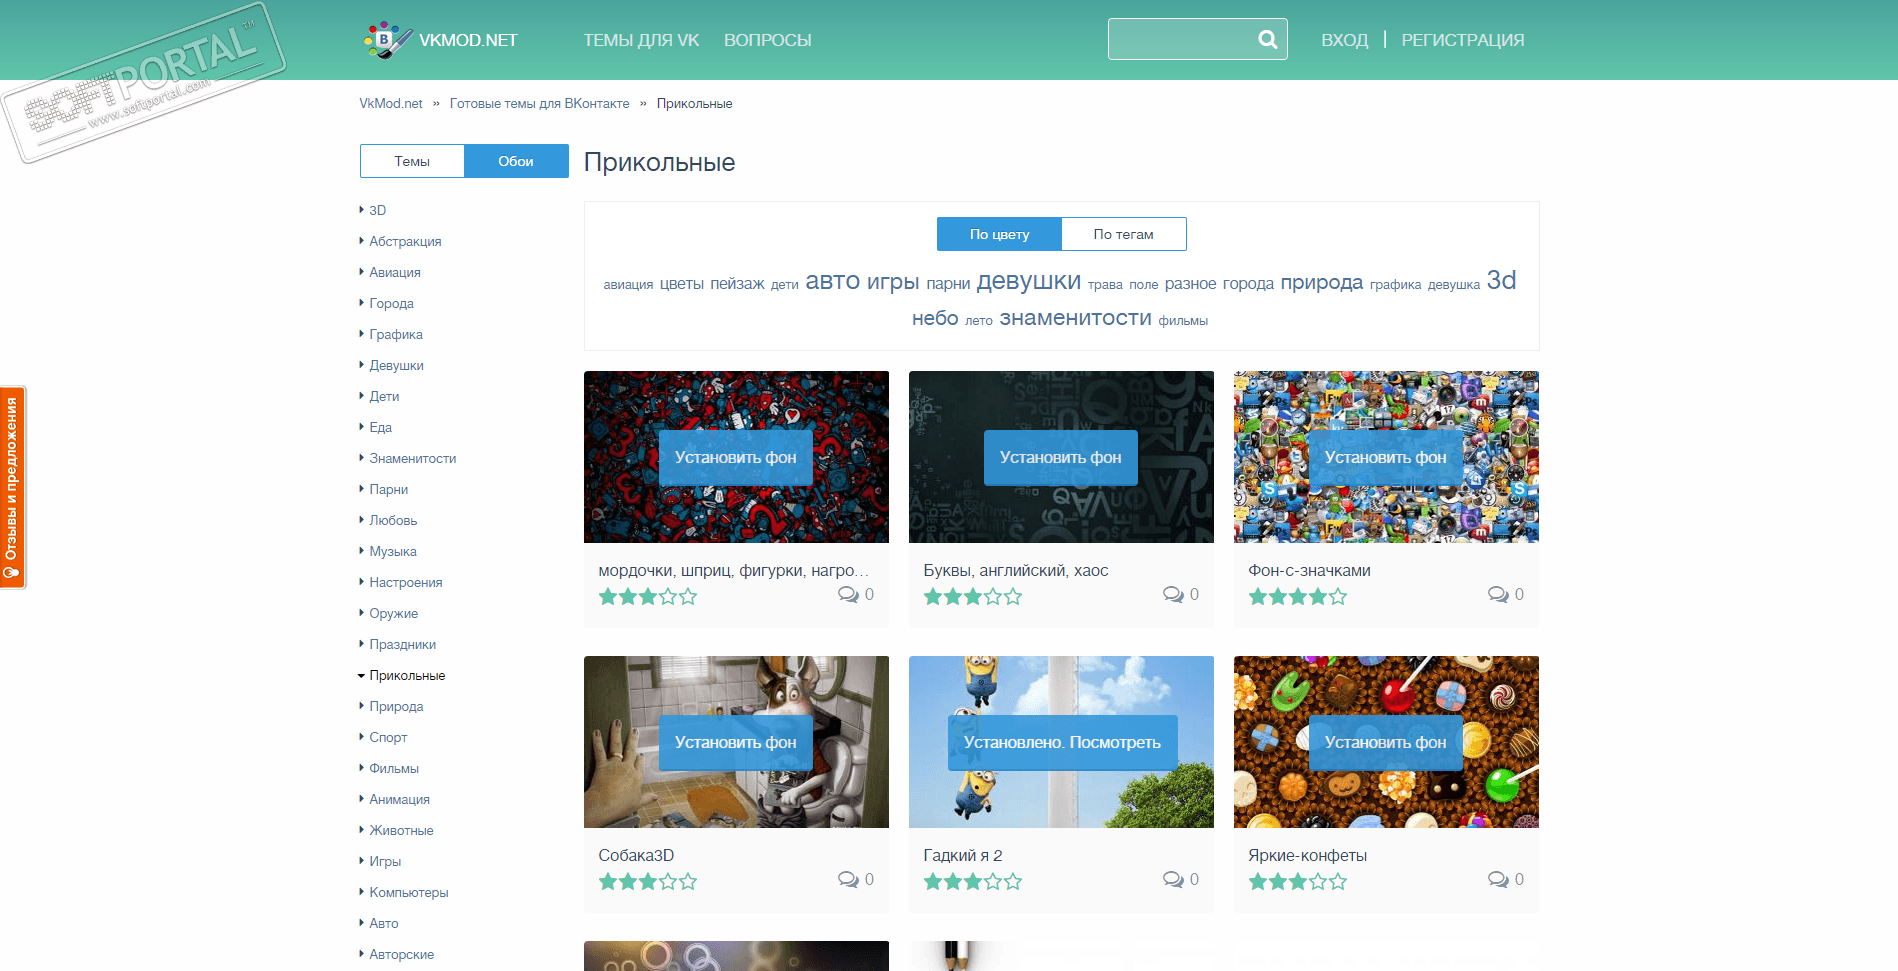Screen dimensions: 1898x971
Task: Click the авто tag in cloud
Action: tap(832, 282)
